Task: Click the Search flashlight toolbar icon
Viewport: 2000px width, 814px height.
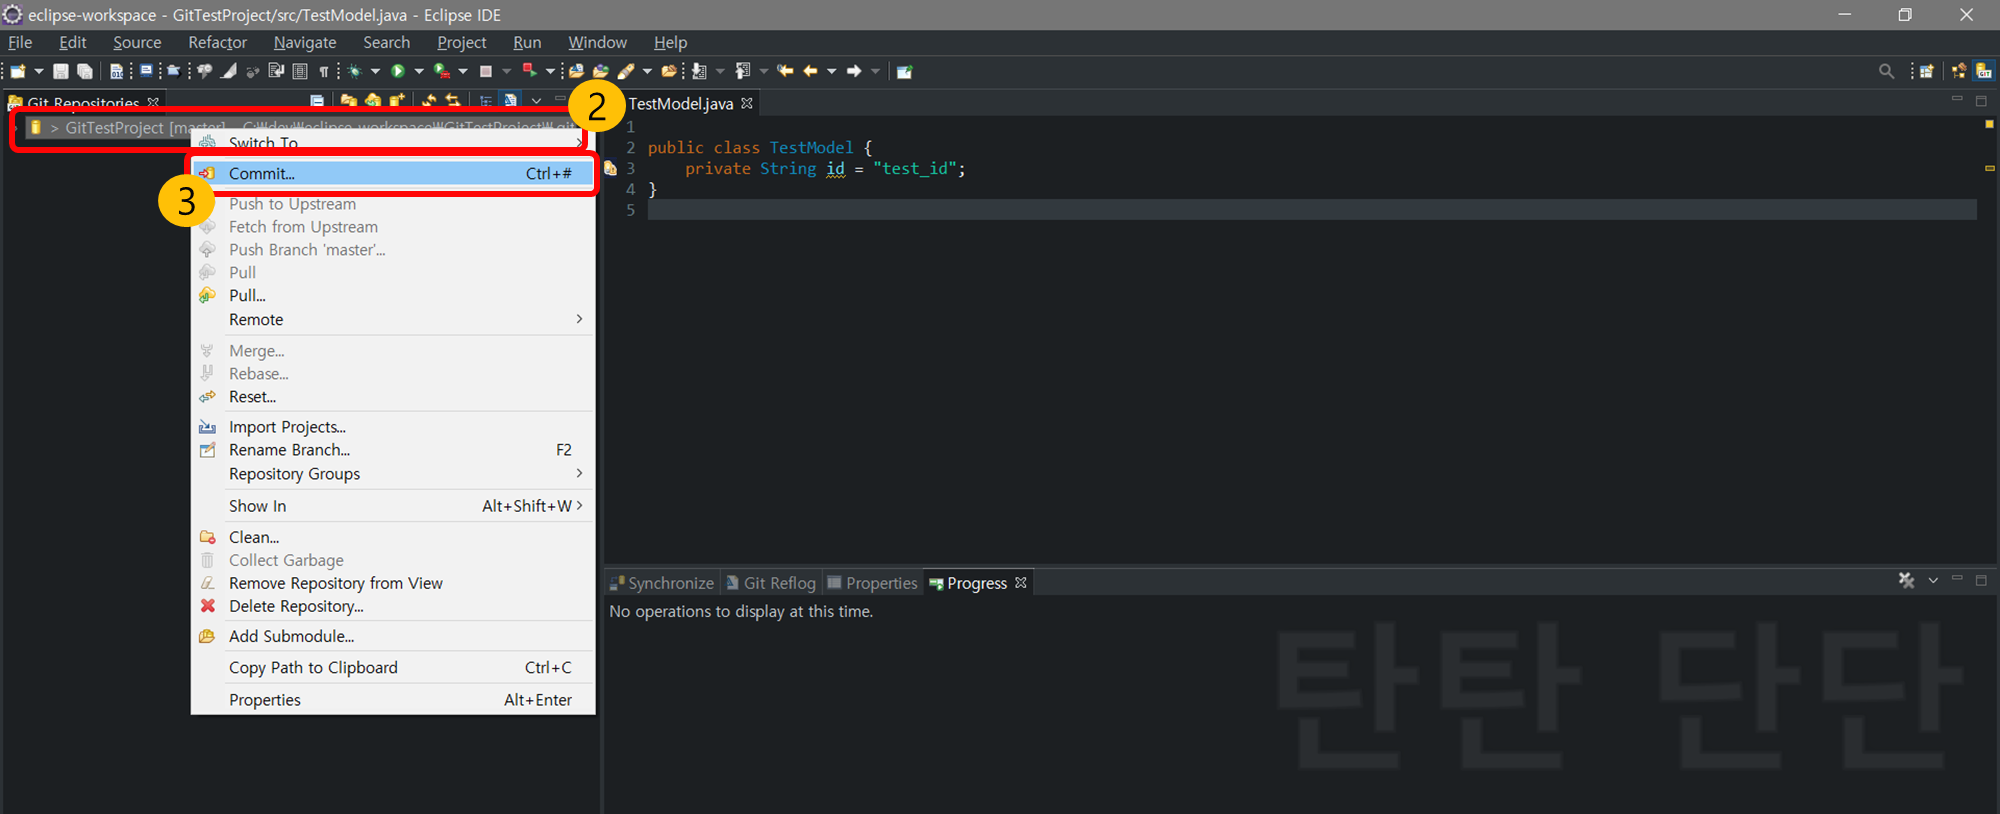Action: [x=626, y=71]
